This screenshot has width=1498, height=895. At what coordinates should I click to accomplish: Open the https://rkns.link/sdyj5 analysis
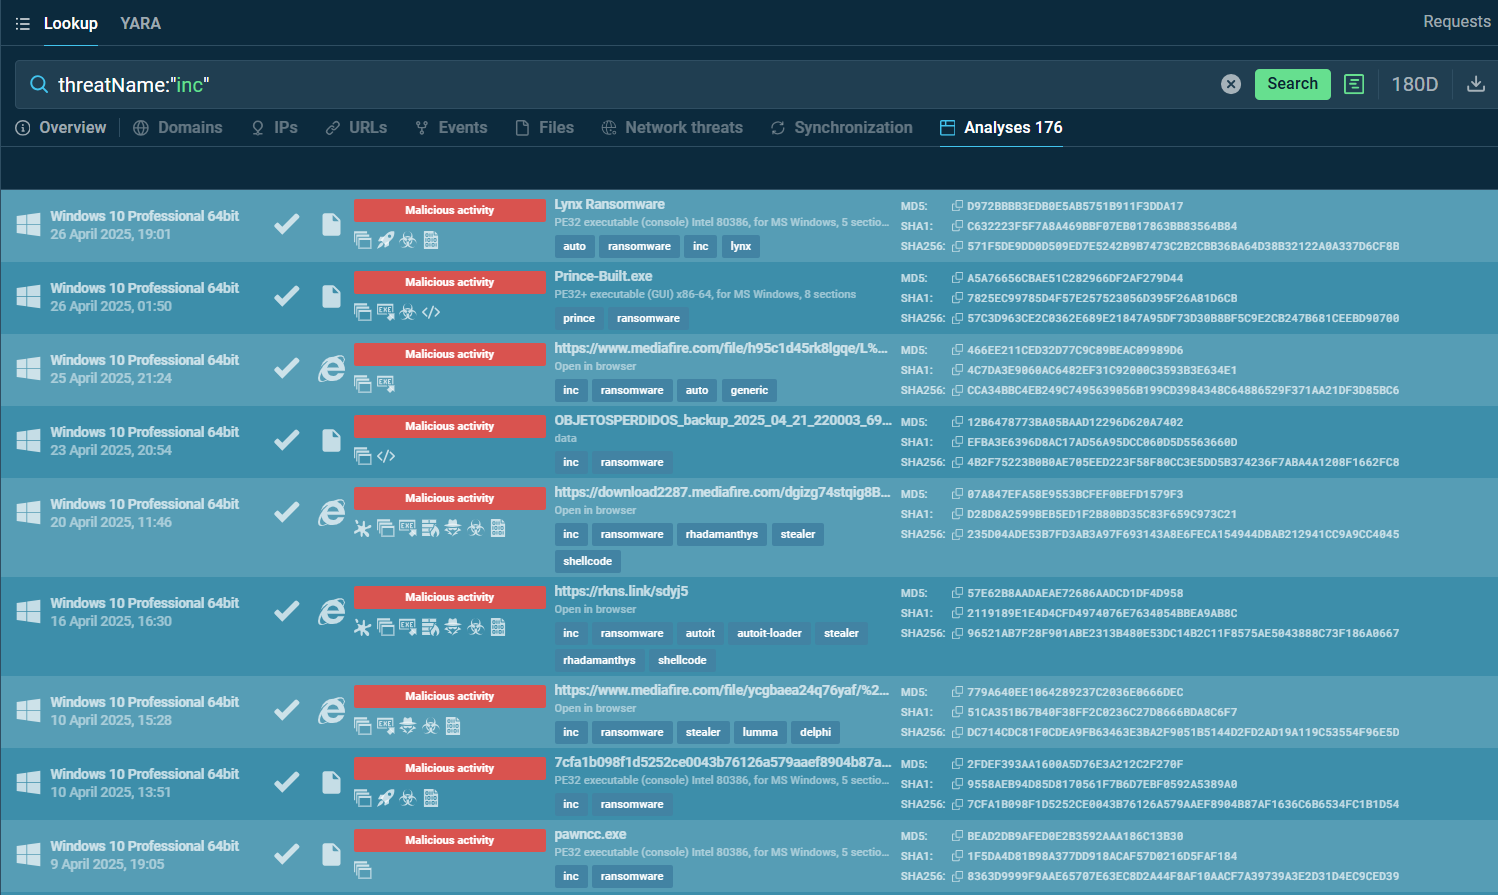tap(621, 591)
